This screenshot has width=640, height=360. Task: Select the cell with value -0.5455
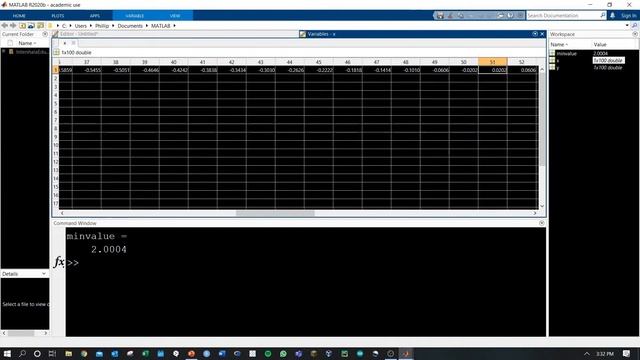[87, 70]
